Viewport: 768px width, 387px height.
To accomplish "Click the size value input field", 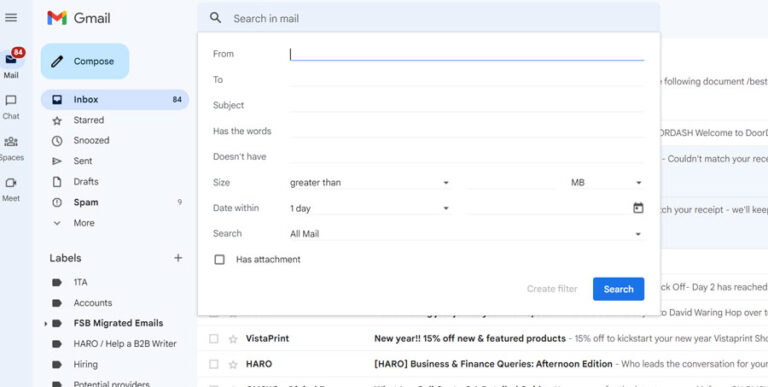I will point(511,183).
